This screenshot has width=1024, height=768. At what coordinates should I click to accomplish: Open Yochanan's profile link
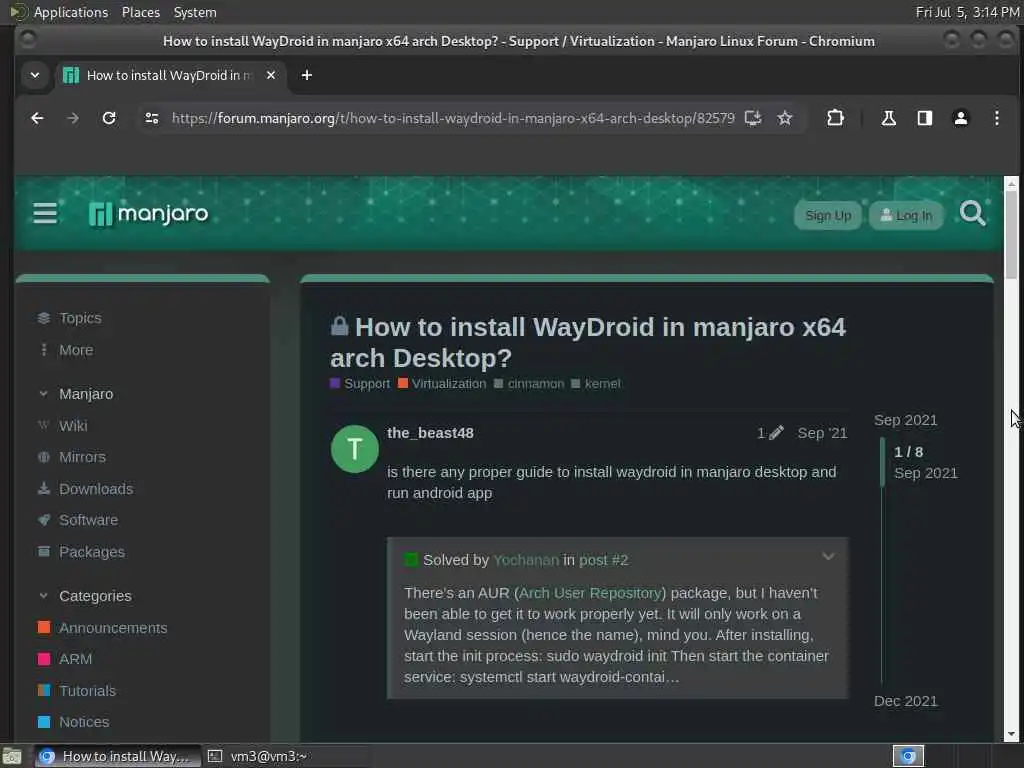pos(526,560)
